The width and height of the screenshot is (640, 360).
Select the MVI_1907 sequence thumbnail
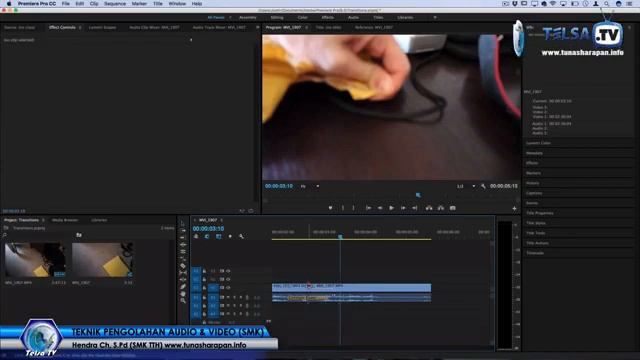pyautogui.click(x=102, y=260)
